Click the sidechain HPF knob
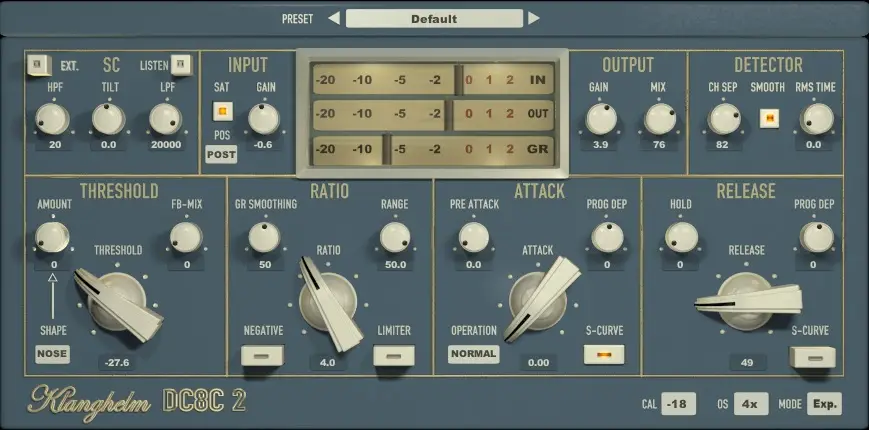This screenshot has height=430, width=869. 53,119
